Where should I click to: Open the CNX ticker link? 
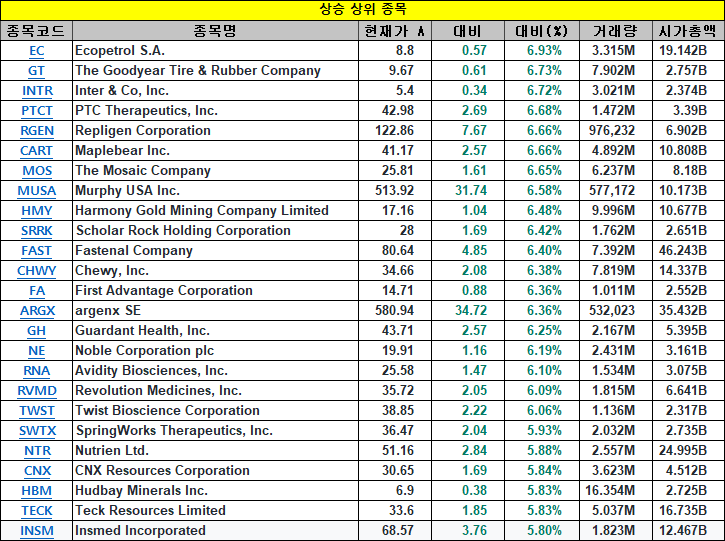[x=37, y=471]
